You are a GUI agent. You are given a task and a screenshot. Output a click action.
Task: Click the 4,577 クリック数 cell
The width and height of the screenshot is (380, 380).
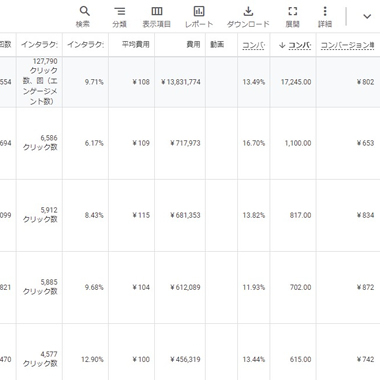(40, 359)
